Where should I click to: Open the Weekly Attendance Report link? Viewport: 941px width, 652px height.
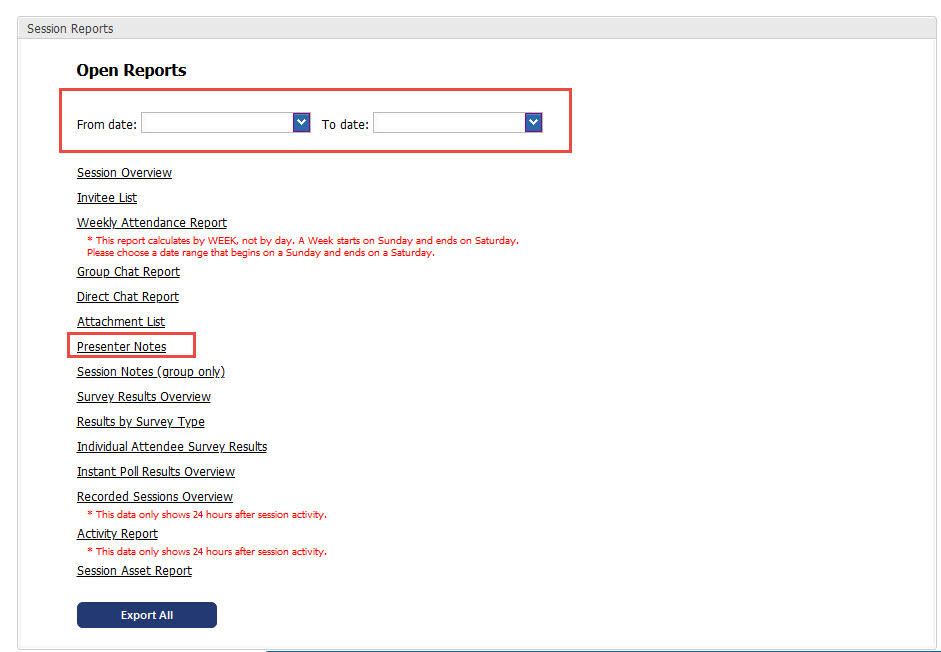pos(152,223)
